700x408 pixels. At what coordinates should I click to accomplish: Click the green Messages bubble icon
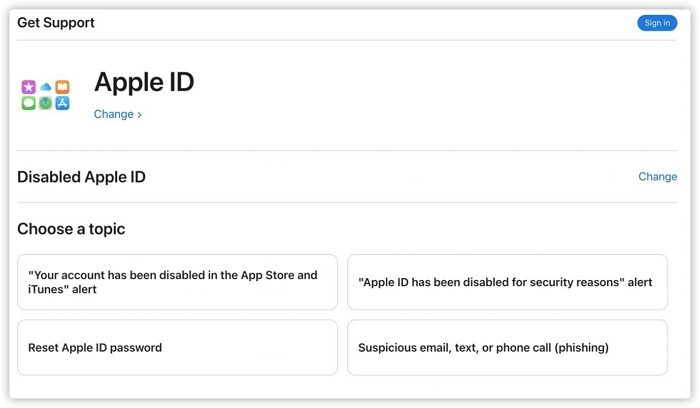pyautogui.click(x=29, y=103)
